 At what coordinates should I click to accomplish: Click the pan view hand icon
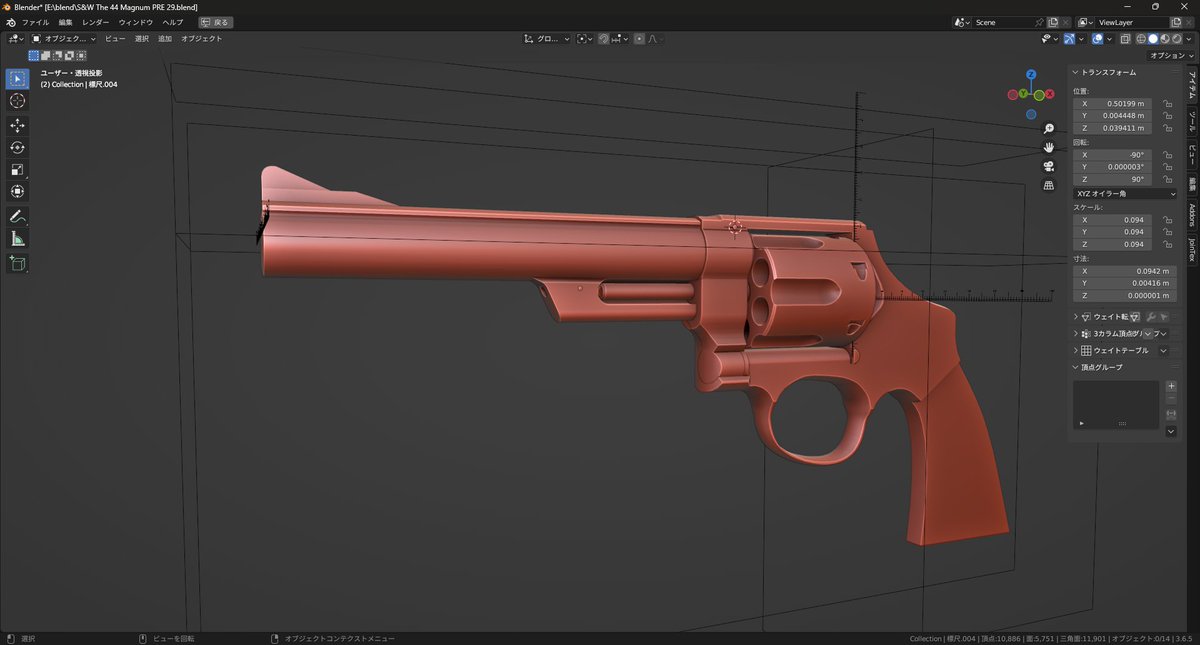(x=1049, y=147)
